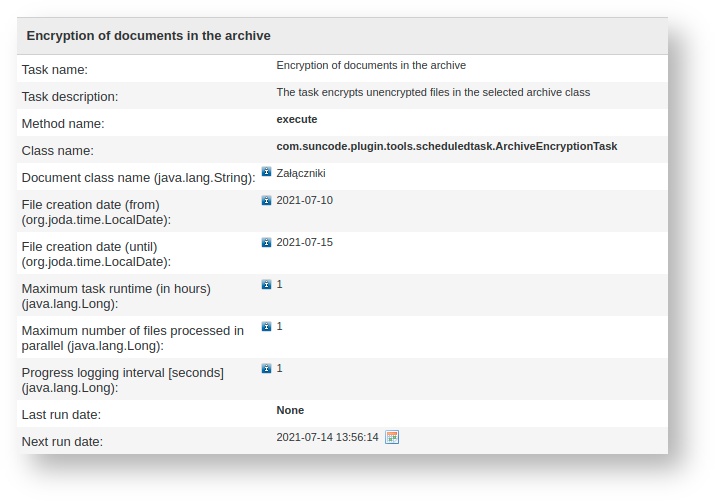Click the Task description text value
716x502 pixels.
[433, 92]
